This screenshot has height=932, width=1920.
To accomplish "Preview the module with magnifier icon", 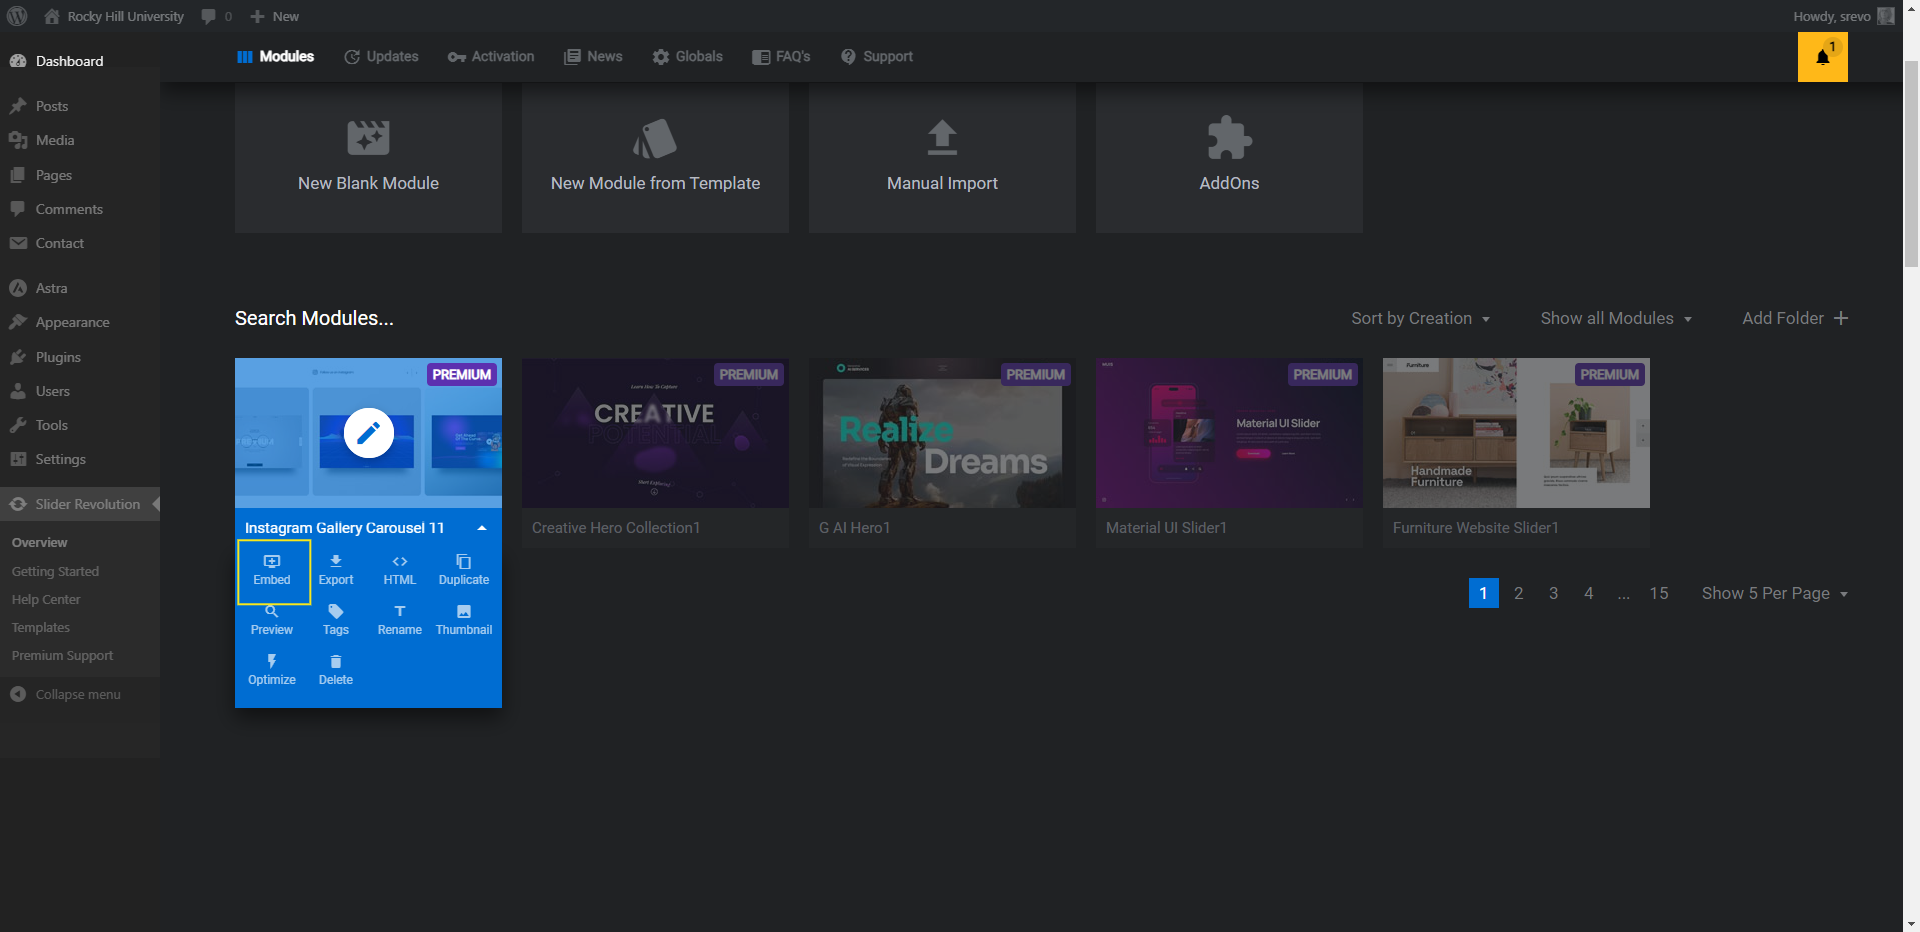I will click(272, 620).
